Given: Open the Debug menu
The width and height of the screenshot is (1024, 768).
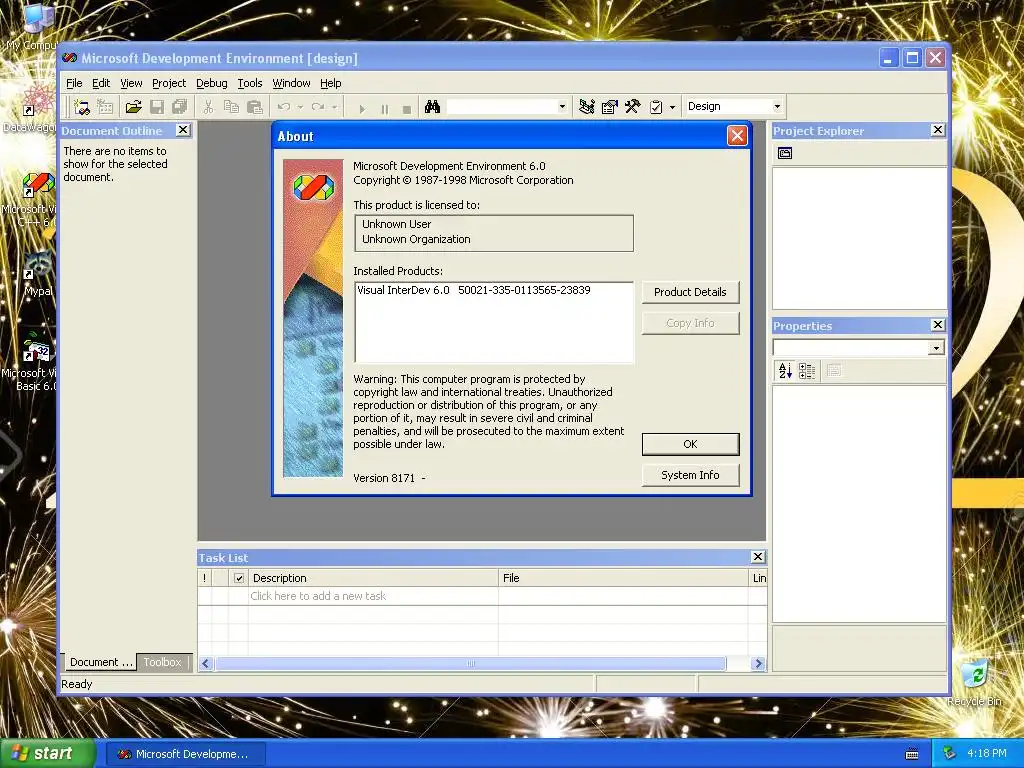Looking at the screenshot, I should tap(212, 84).
